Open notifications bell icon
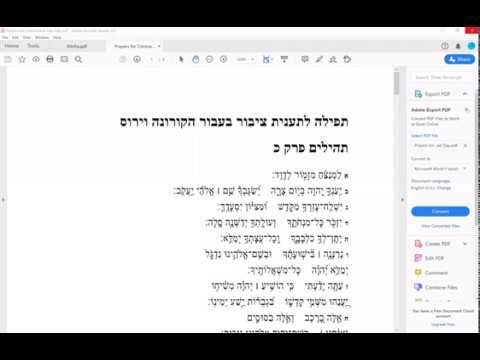 (x=458, y=46)
